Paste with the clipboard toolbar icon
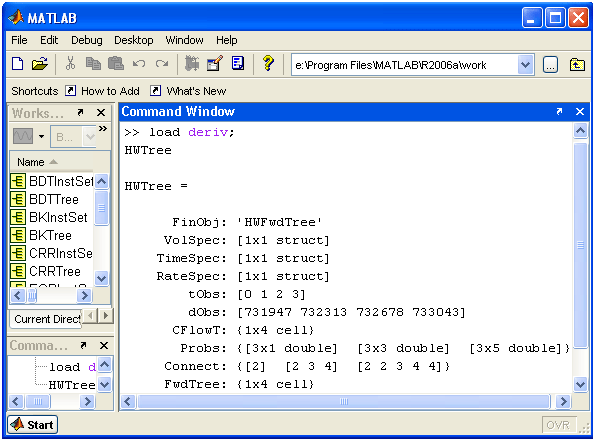The image size is (595, 441). coord(116,64)
